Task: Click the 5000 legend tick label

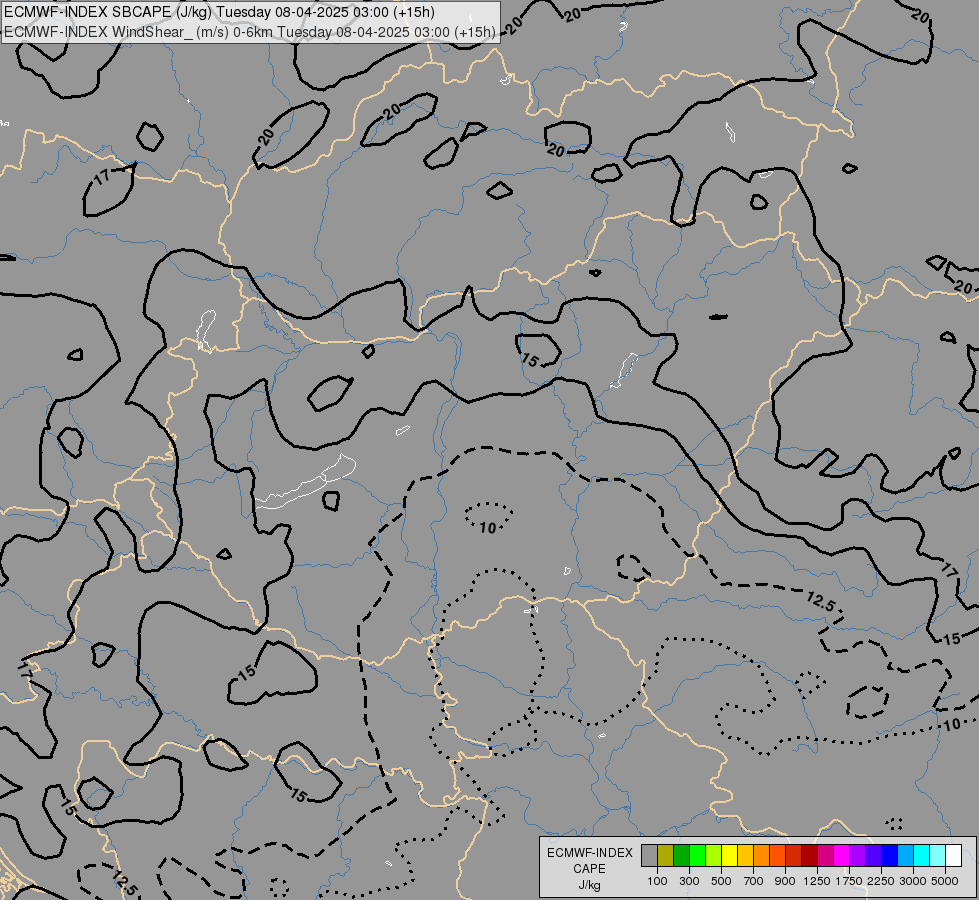Action: 945,881
